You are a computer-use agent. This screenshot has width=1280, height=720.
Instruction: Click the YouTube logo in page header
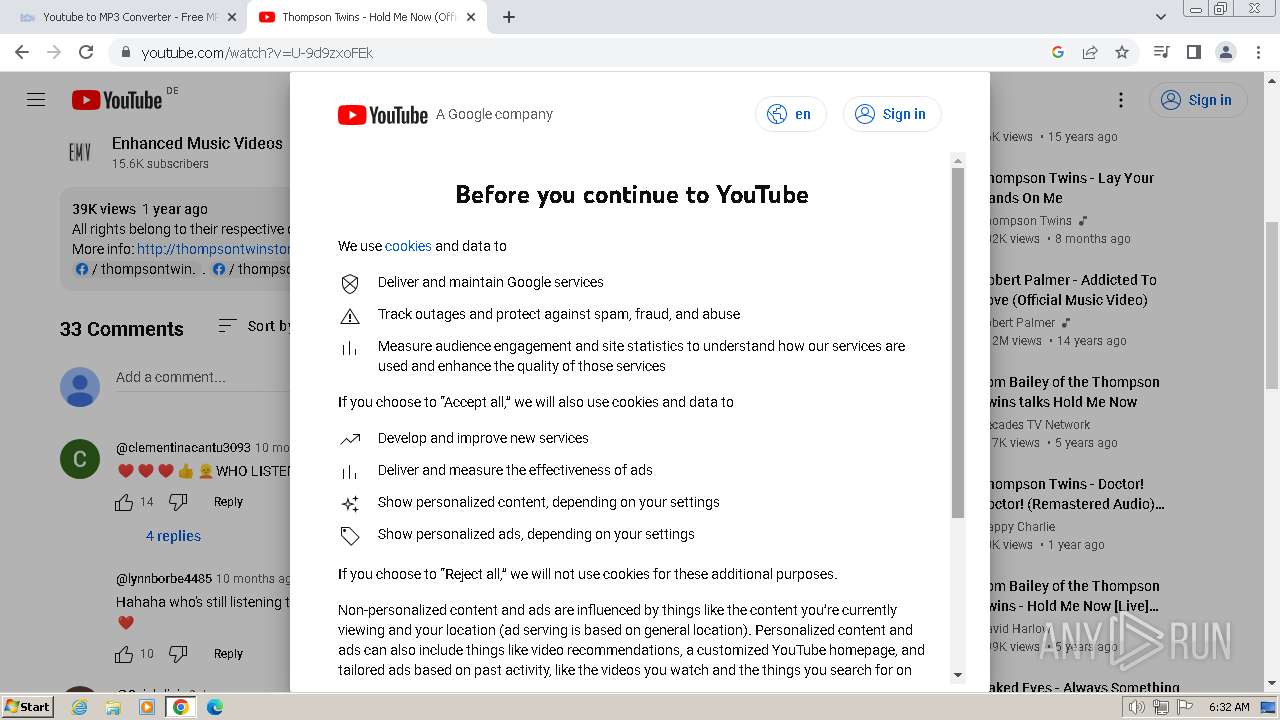(117, 100)
